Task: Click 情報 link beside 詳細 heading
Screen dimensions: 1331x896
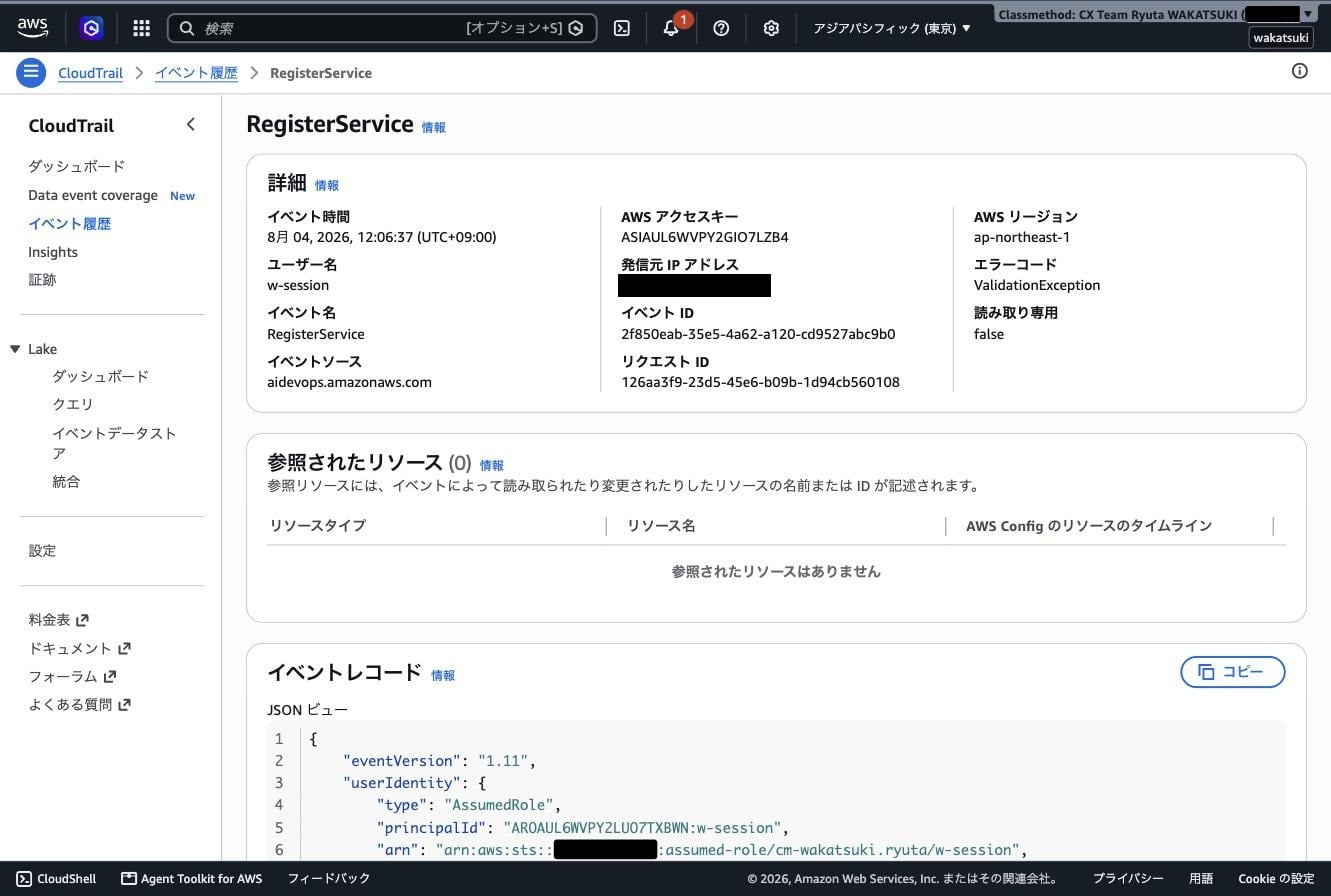Action: (x=327, y=185)
